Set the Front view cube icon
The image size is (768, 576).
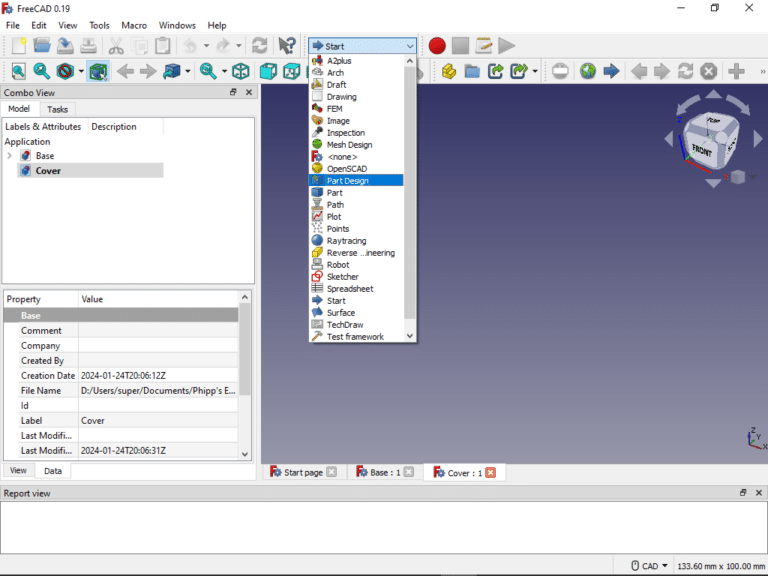click(x=268, y=71)
